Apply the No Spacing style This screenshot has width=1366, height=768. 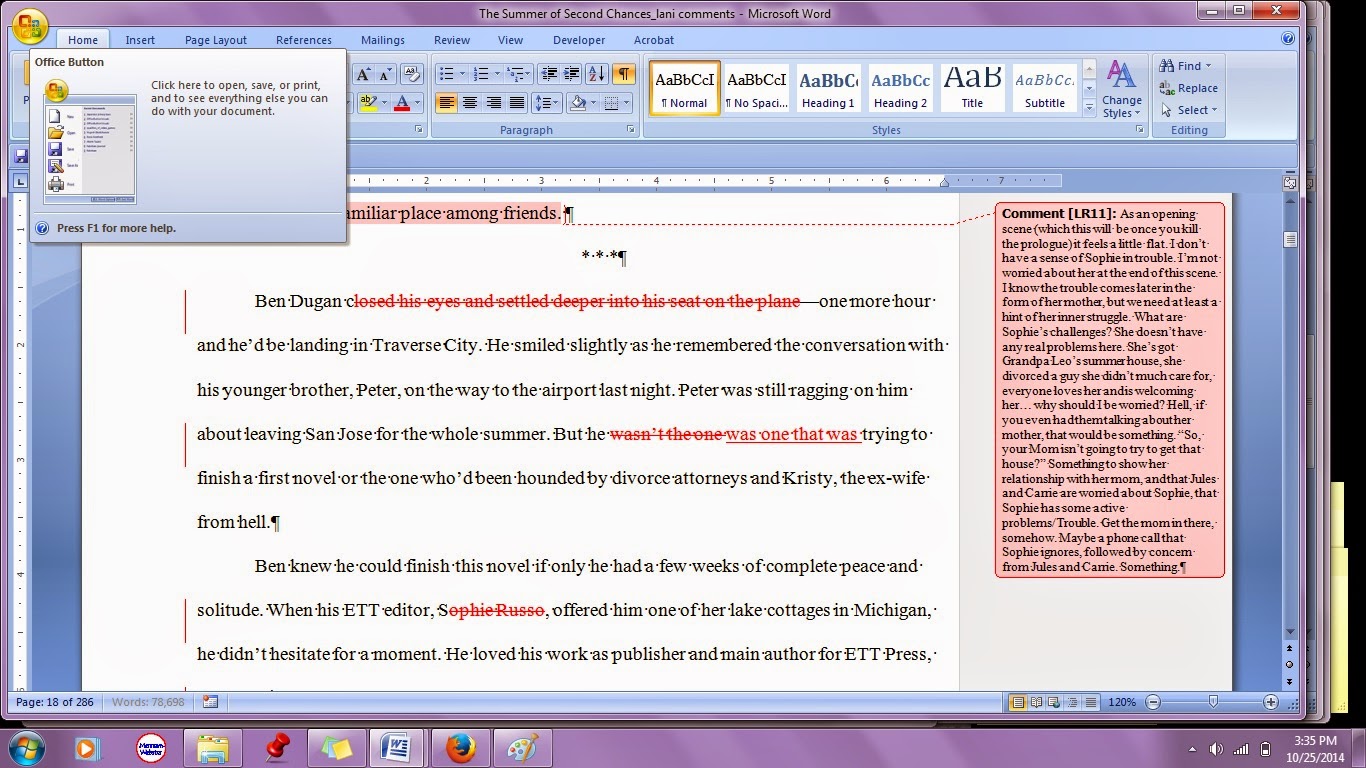click(756, 88)
